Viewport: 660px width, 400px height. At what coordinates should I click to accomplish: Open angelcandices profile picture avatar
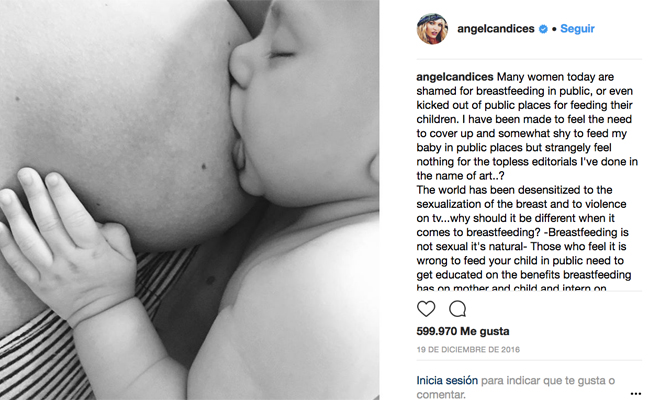coord(432,29)
